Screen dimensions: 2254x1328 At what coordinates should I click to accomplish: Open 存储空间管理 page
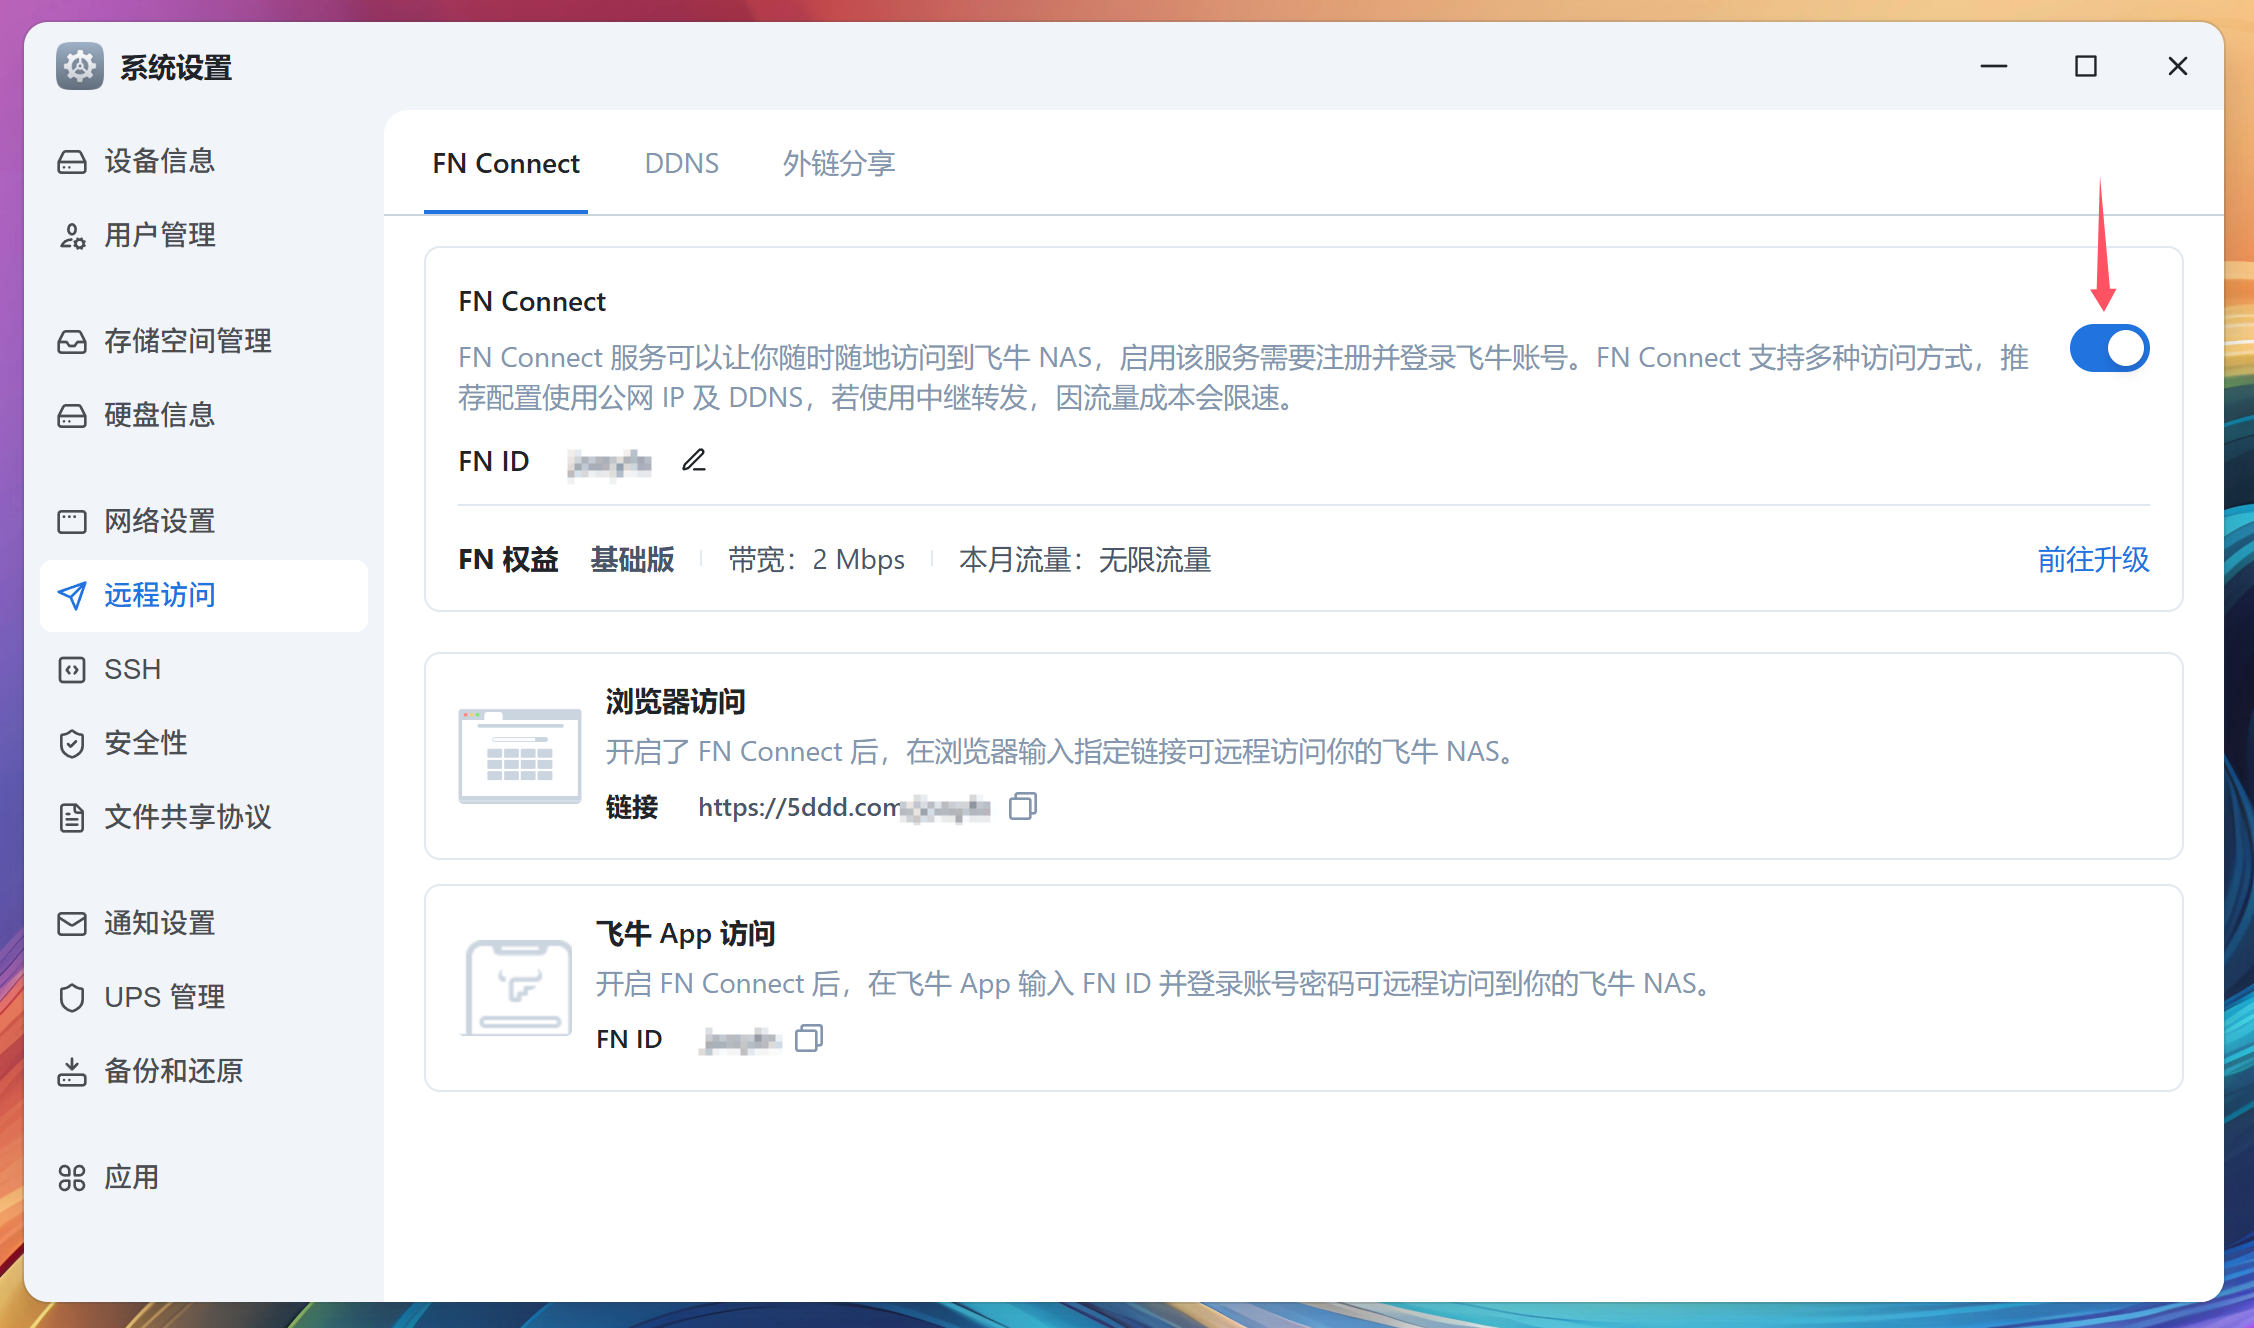(x=187, y=341)
